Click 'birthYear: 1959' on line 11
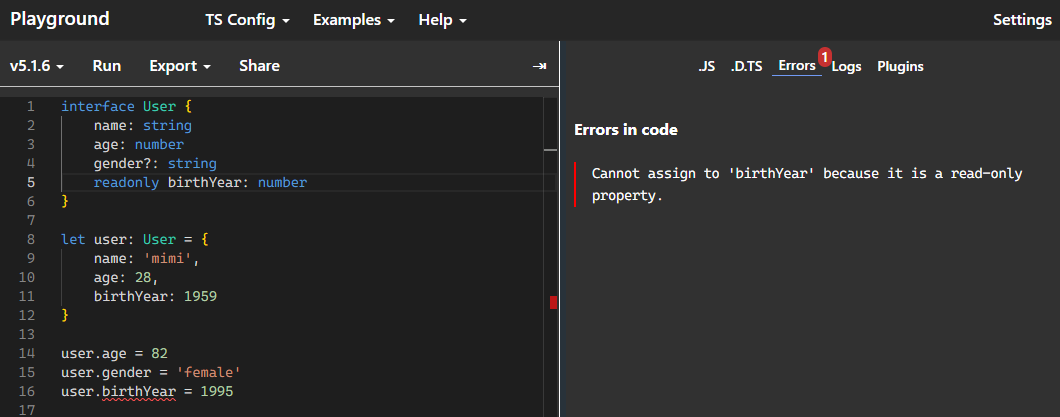The image size is (1060, 417). (x=155, y=296)
